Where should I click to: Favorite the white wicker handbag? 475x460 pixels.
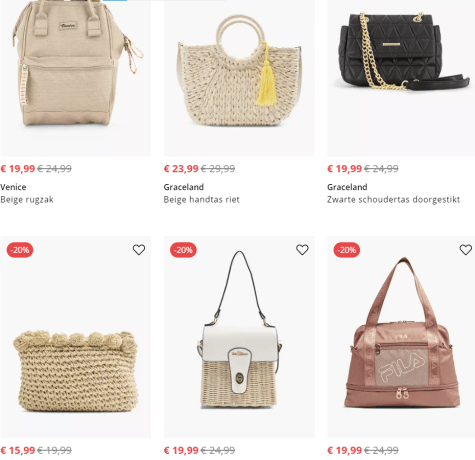302,250
